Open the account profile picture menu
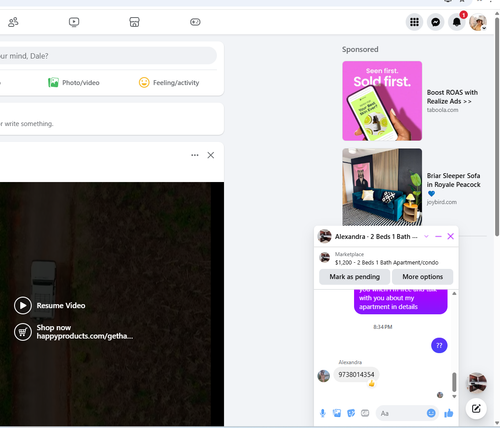 [478, 22]
